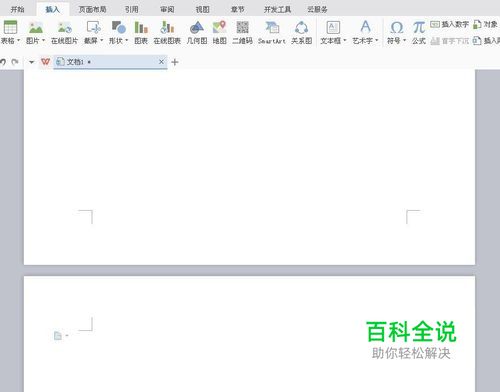Click the 文本框 text box icon
The image size is (500, 392).
(x=333, y=27)
